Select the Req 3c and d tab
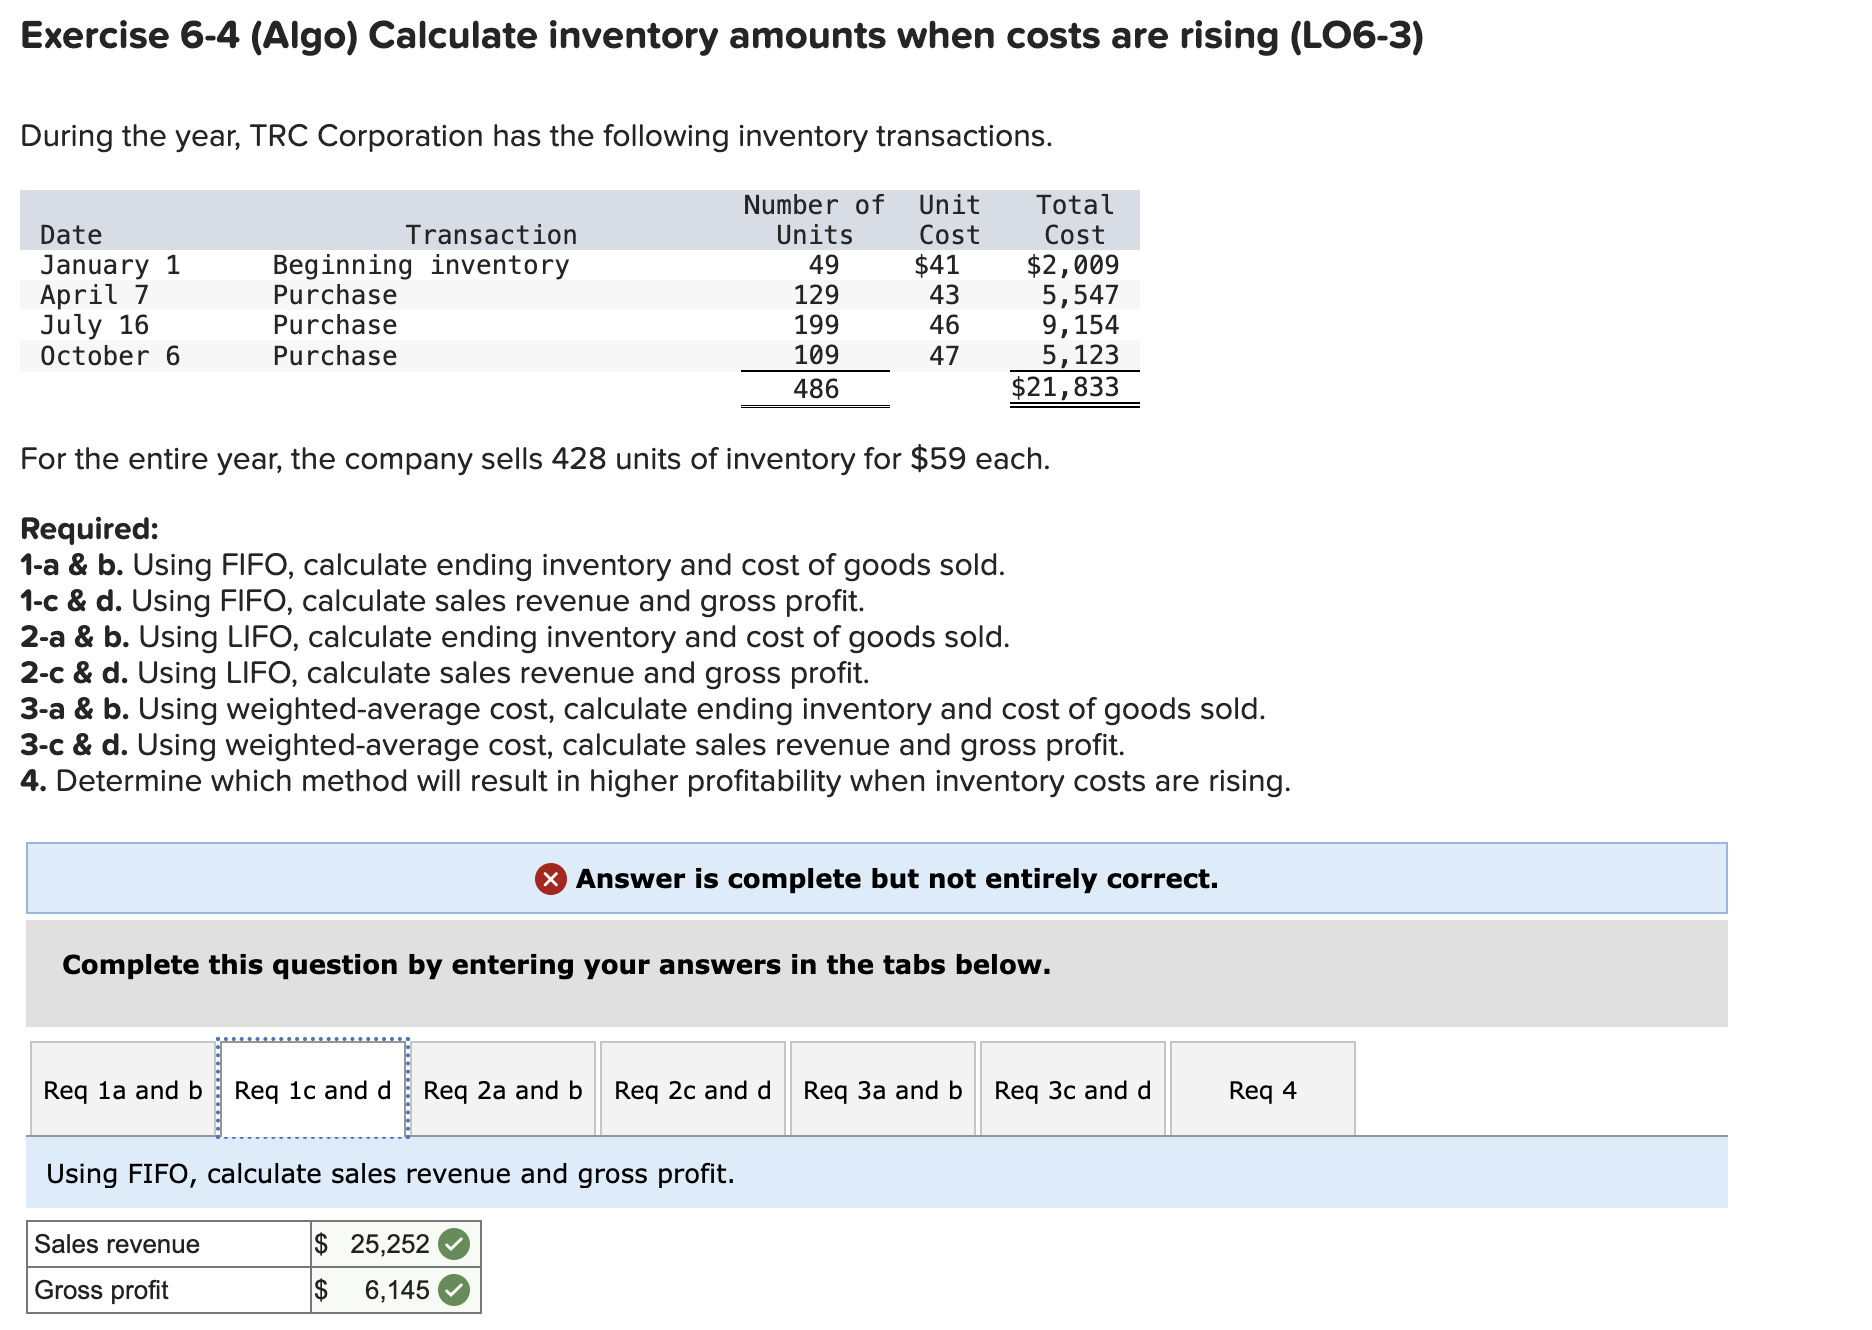The image size is (1872, 1330). pyautogui.click(x=1072, y=1090)
